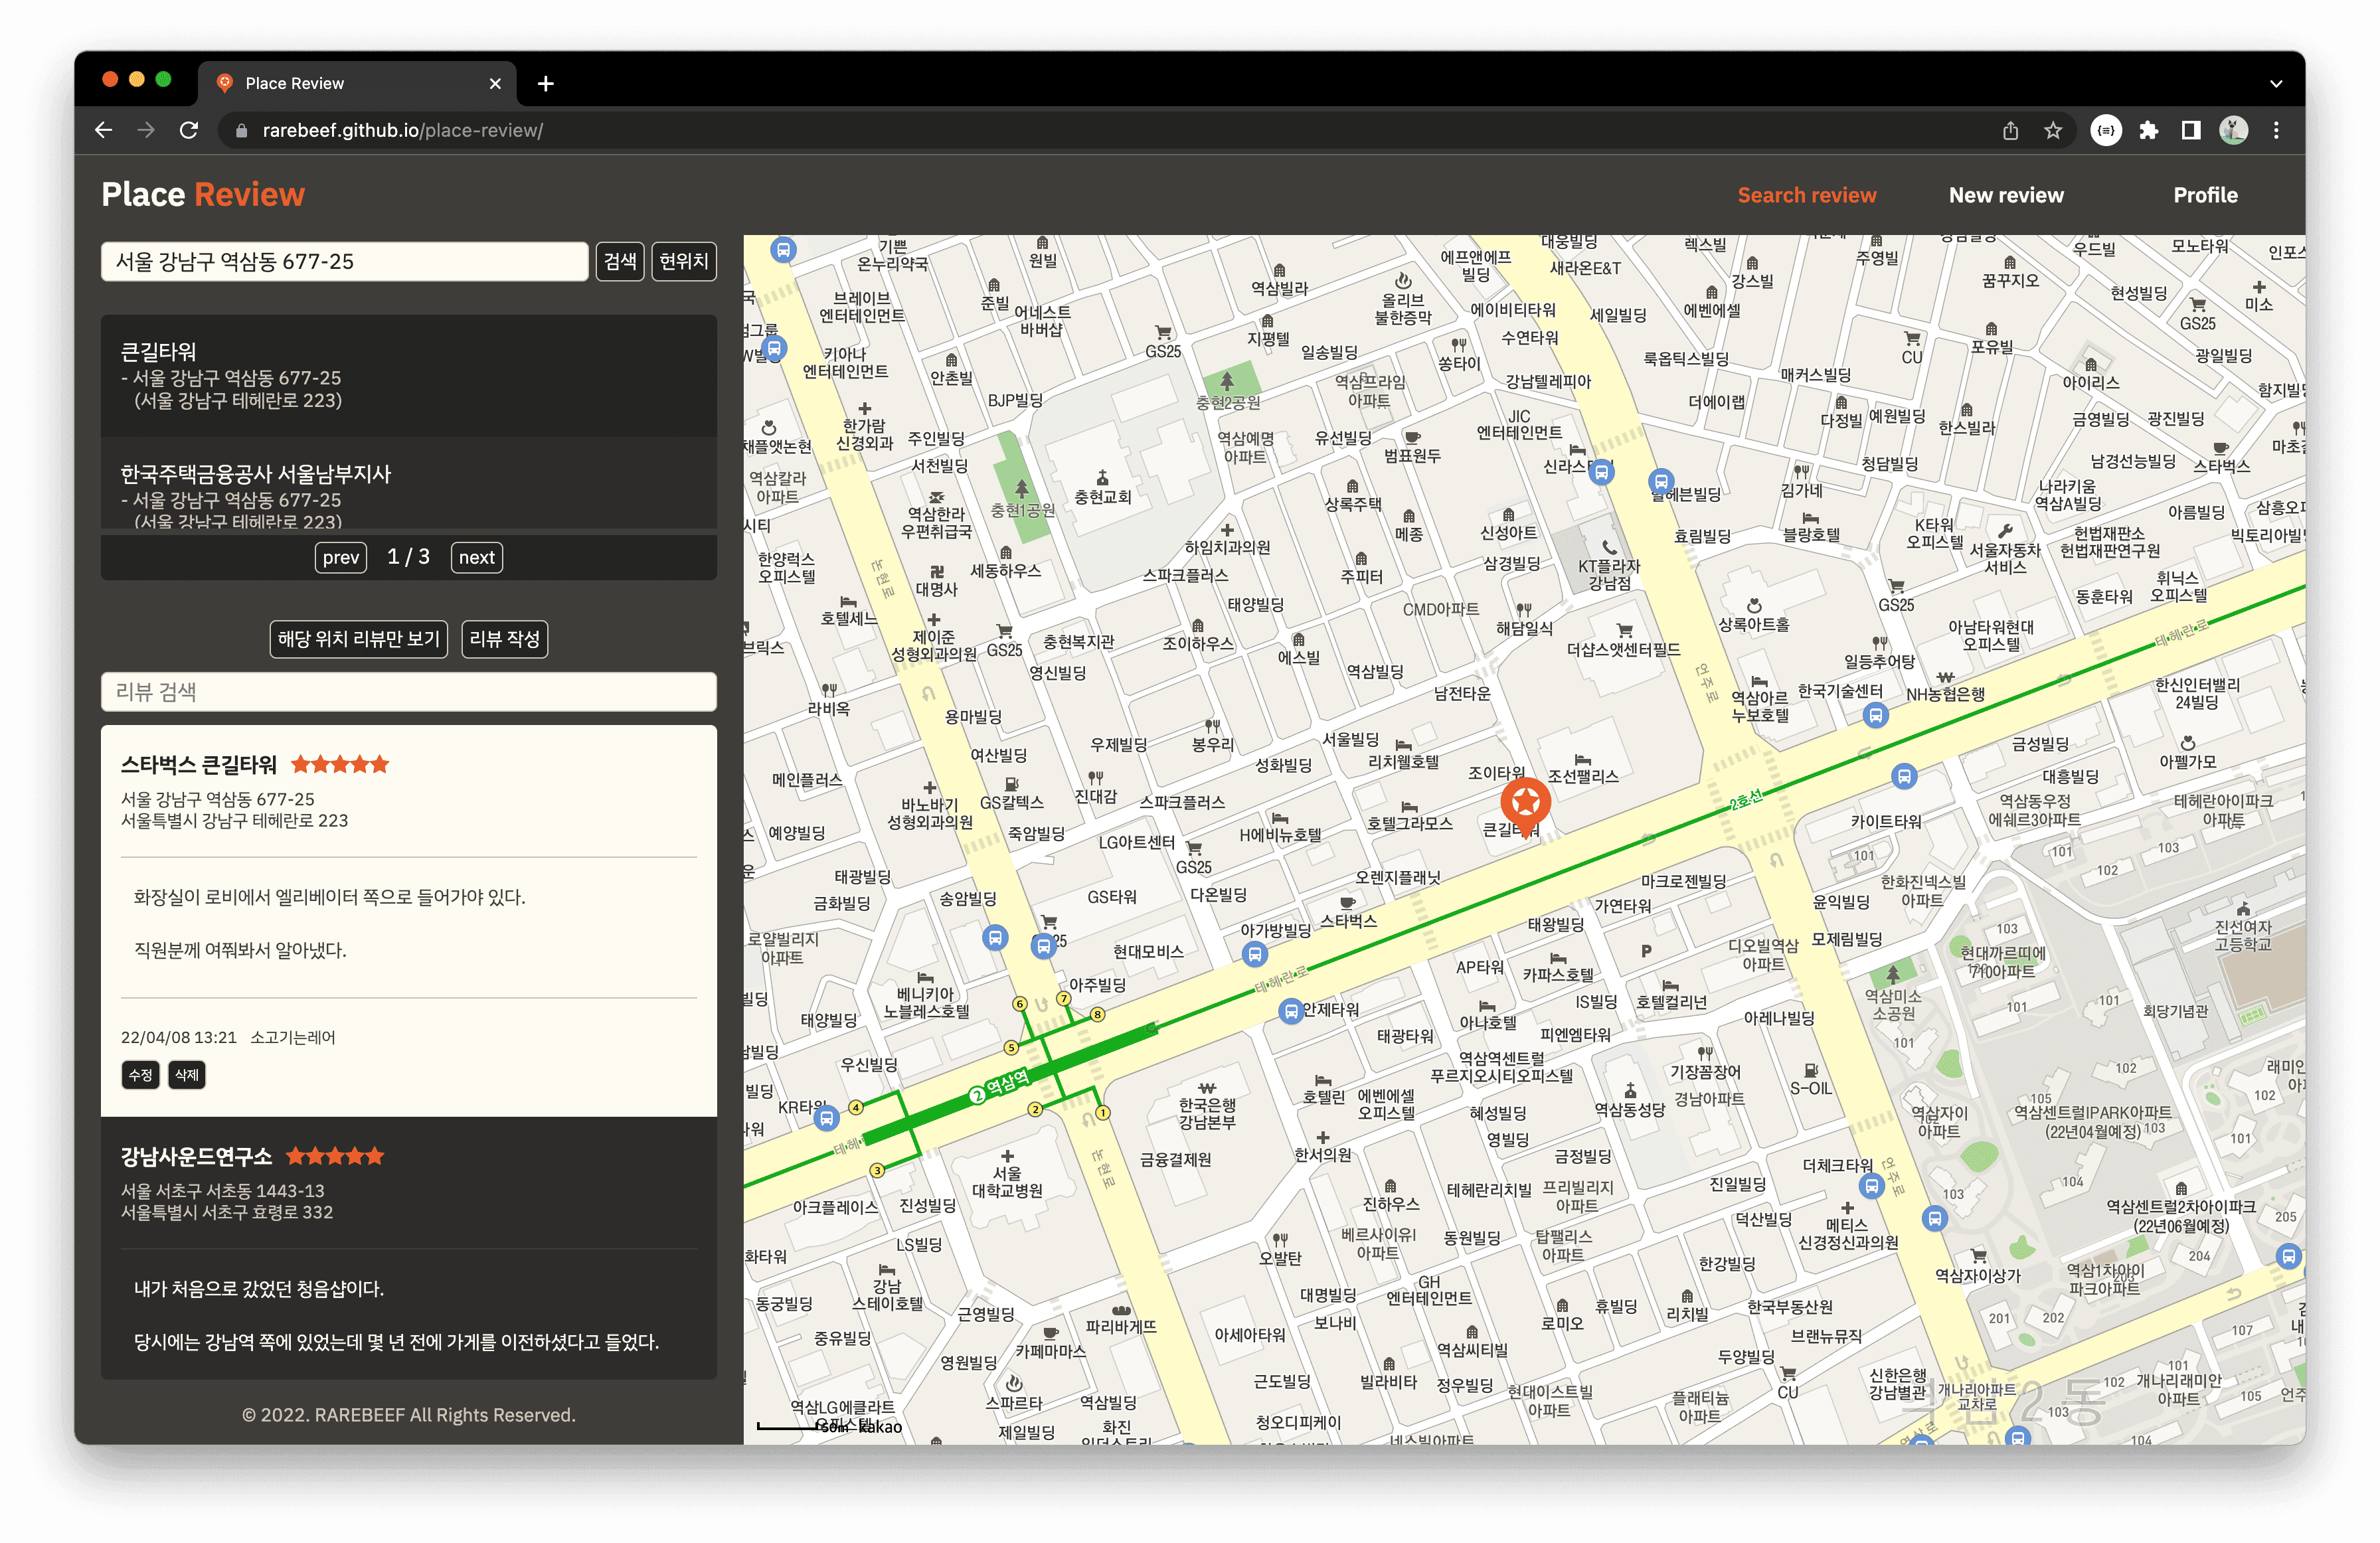Focus the address search input field
2380x1543 pixels.
click(344, 261)
